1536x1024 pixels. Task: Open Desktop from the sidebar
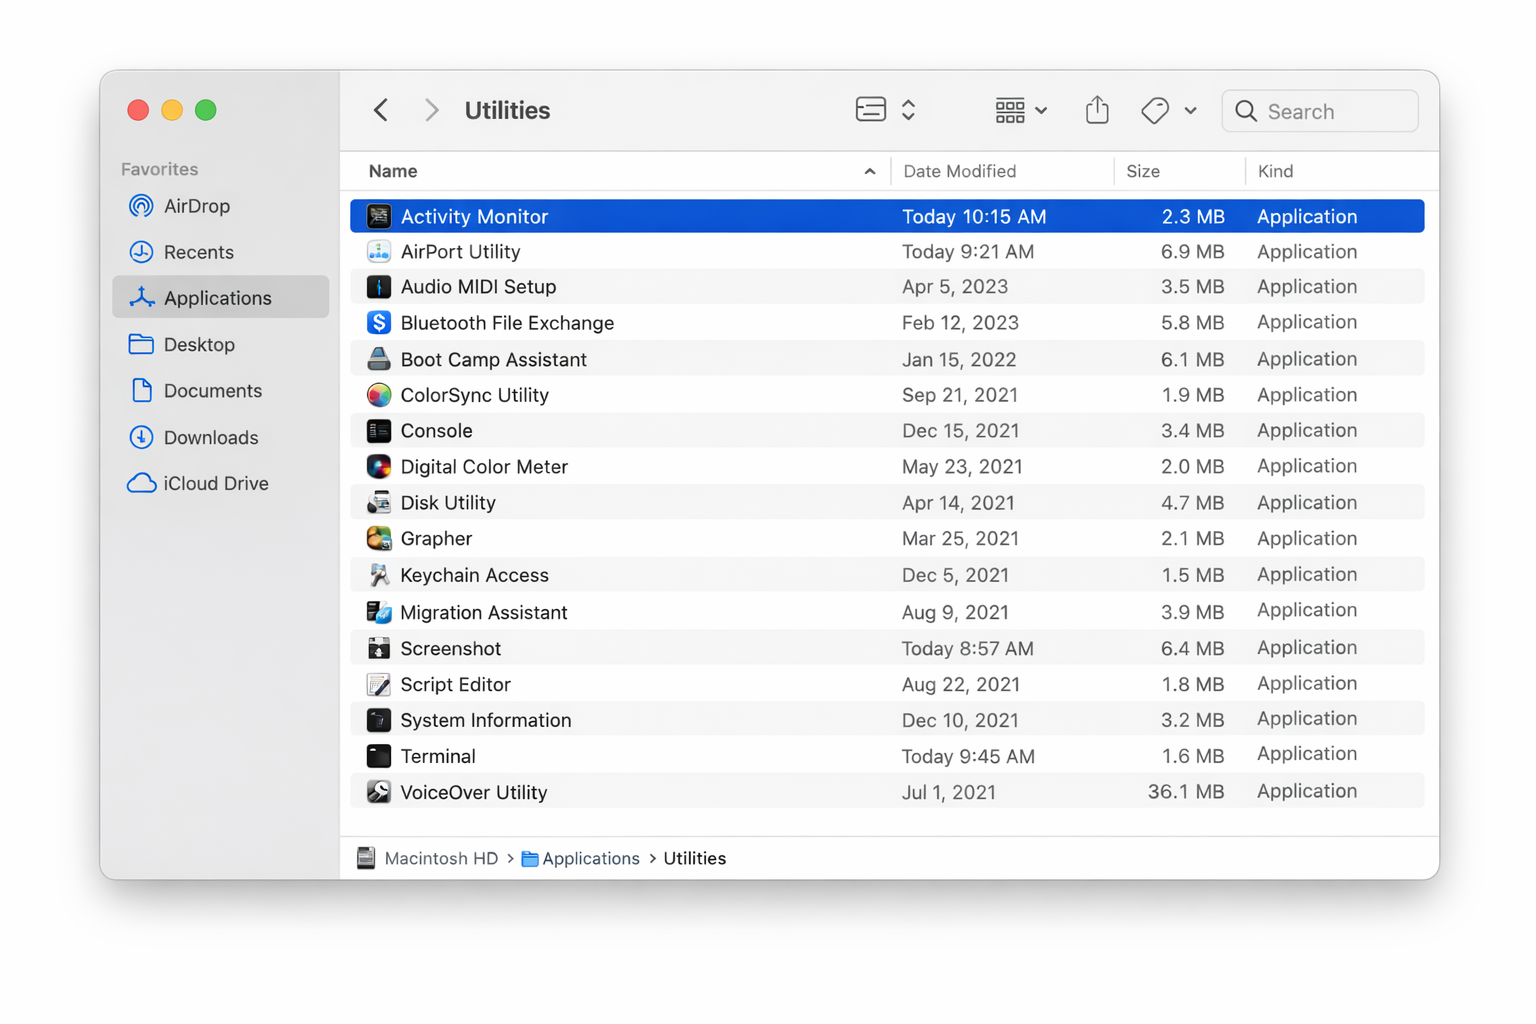[221, 344]
